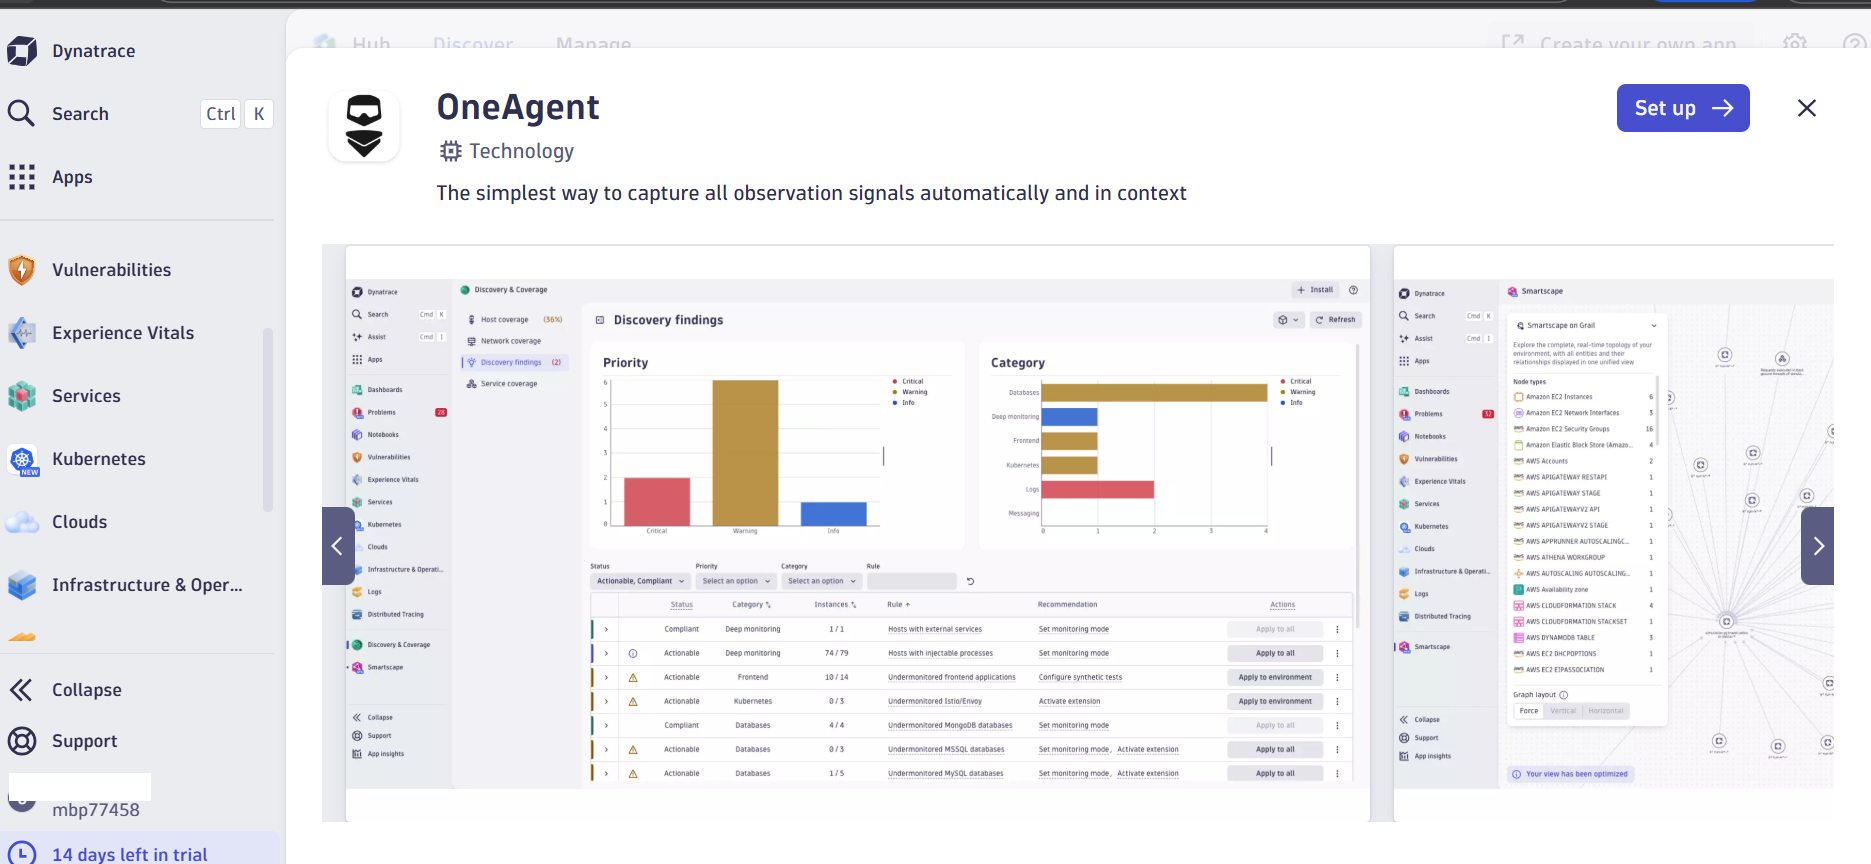This screenshot has height=864, width=1871.
Task: Click the sidebar vertical scrollbar
Action: click(268, 420)
